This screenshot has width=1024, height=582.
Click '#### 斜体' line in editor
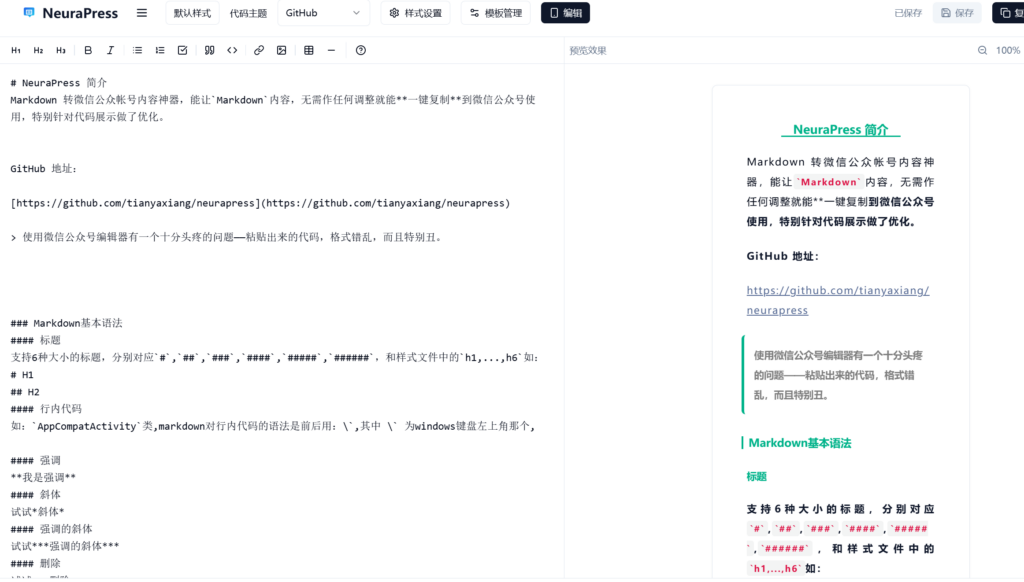36,494
